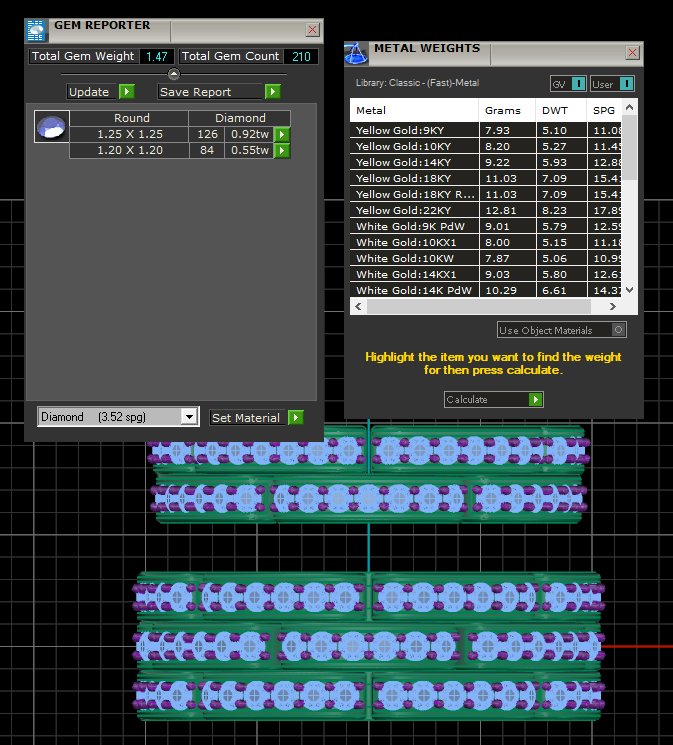Viewport: 673px width, 745px height.
Task: Click the Round shape header cell
Action: [x=129, y=118]
